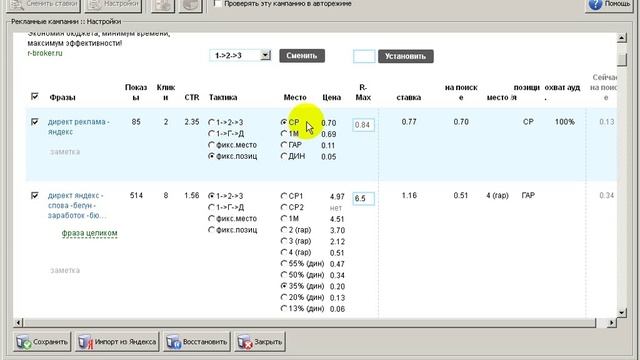Click the ставка column header
Viewport: 640px width, 360px height.
(409, 97)
